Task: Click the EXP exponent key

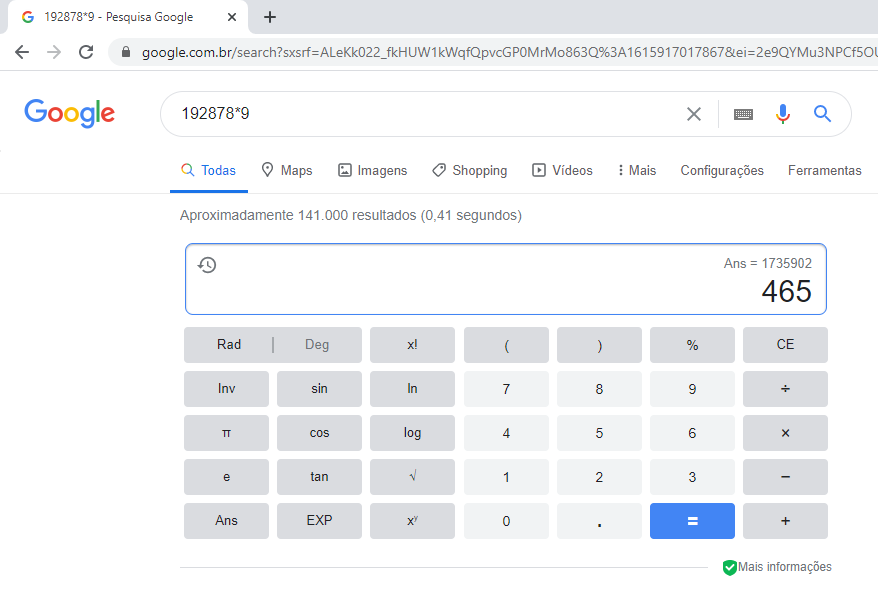Action: pyautogui.click(x=319, y=521)
